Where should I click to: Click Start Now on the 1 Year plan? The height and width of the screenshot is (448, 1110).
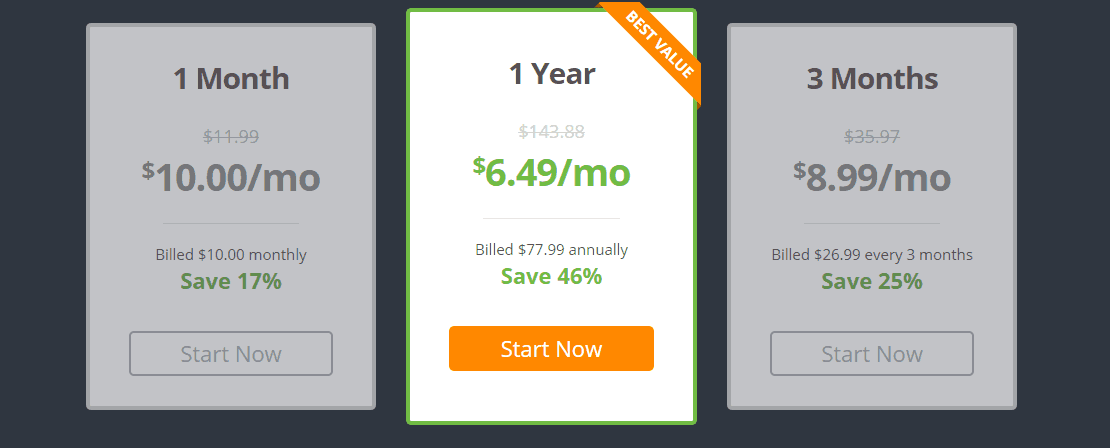(x=551, y=348)
